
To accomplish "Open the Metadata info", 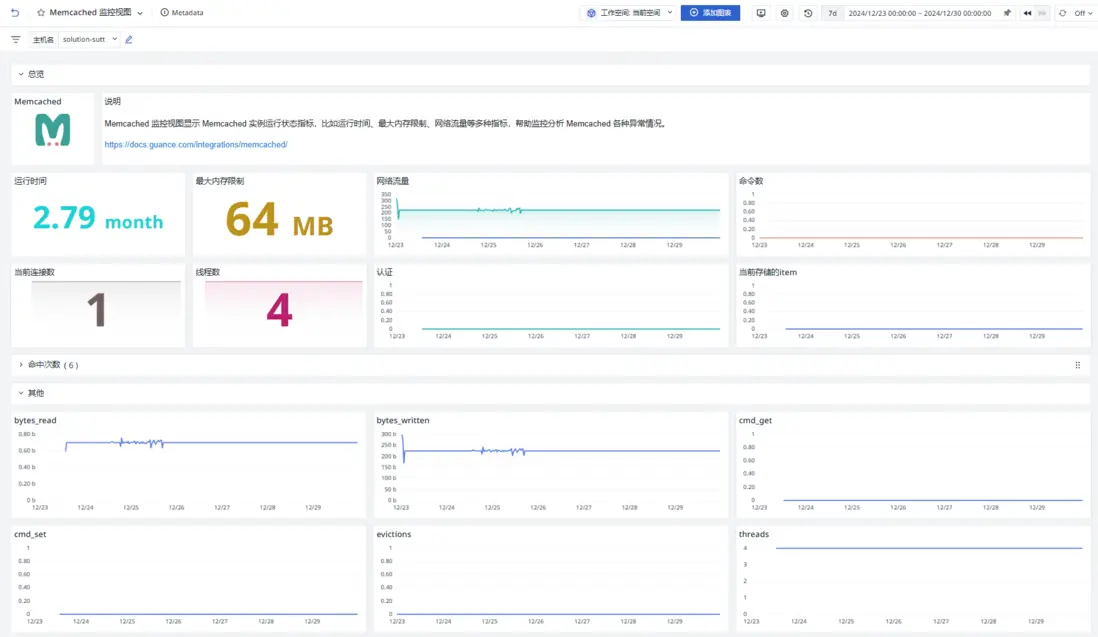I will click(181, 13).
